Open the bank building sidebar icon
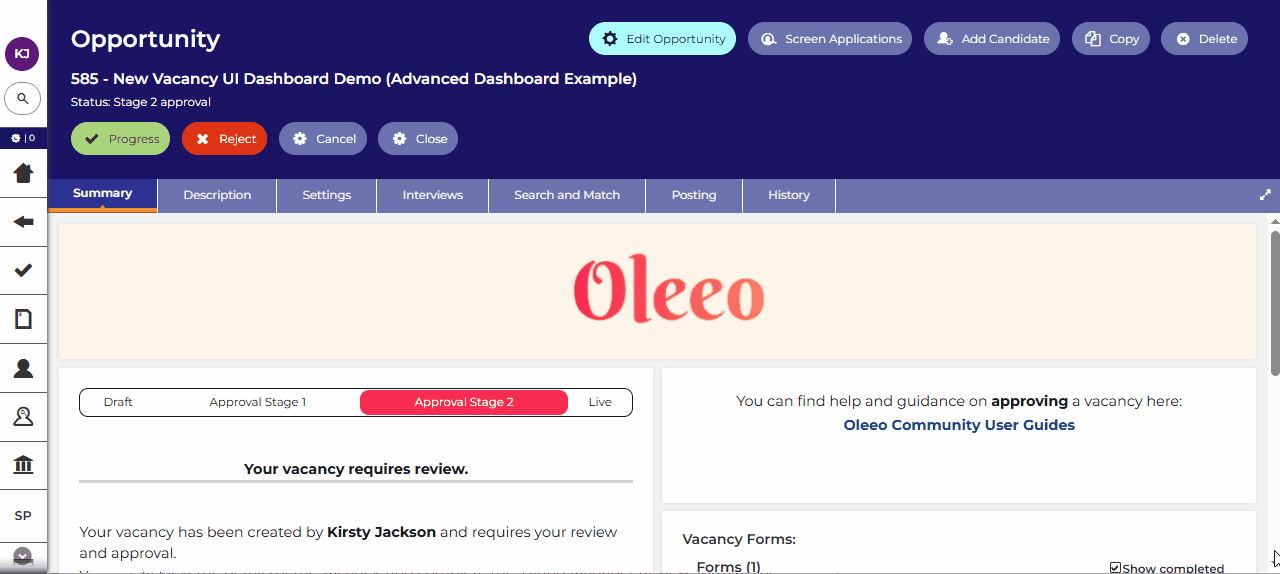 [23, 465]
